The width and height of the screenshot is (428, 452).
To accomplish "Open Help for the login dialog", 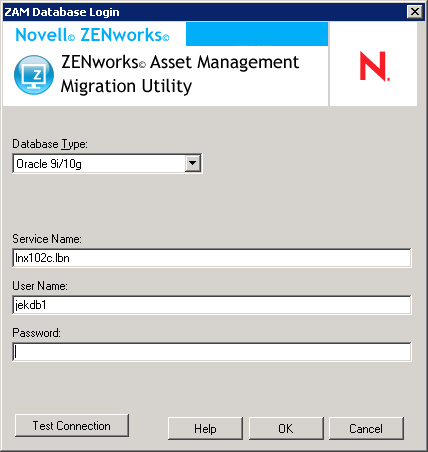I will click(205, 428).
